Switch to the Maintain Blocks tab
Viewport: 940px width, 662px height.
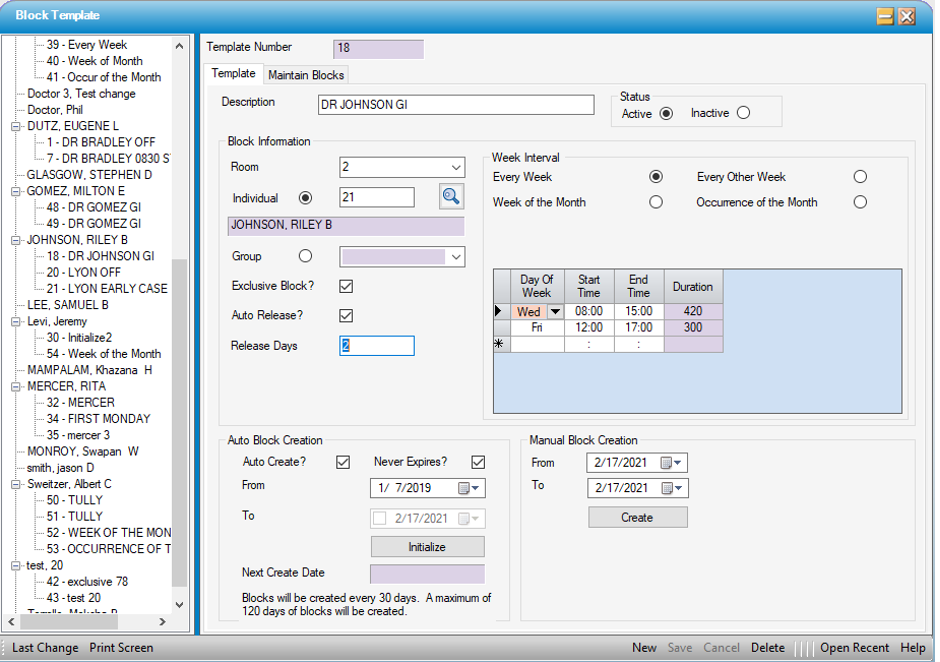[306, 75]
